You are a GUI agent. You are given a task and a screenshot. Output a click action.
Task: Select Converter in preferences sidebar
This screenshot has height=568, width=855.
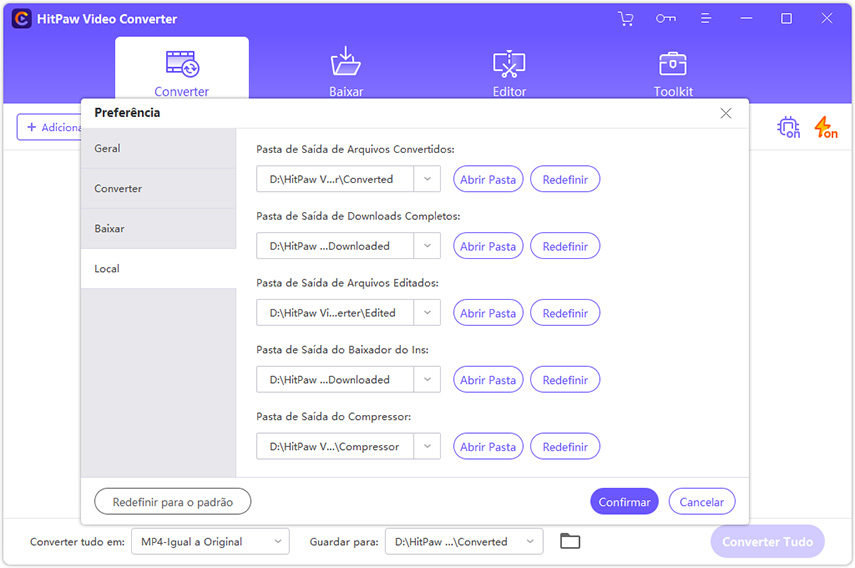point(158,189)
